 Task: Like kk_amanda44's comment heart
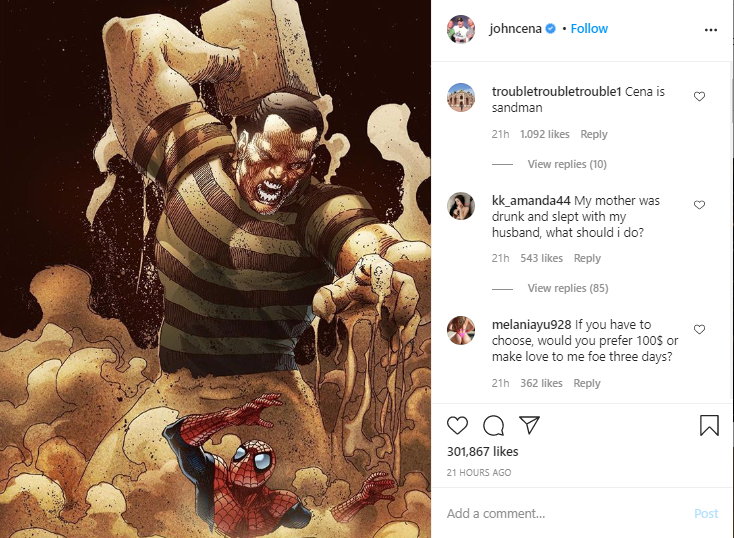[699, 205]
